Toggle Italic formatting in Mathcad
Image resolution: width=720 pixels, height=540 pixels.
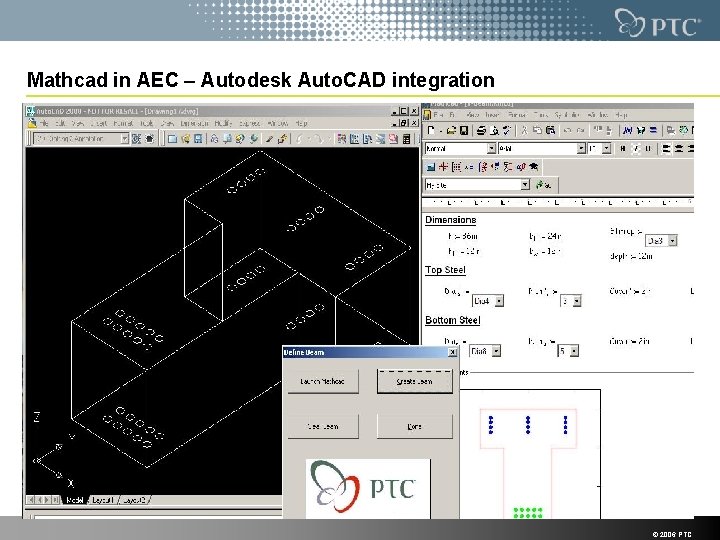pyautogui.click(x=636, y=148)
